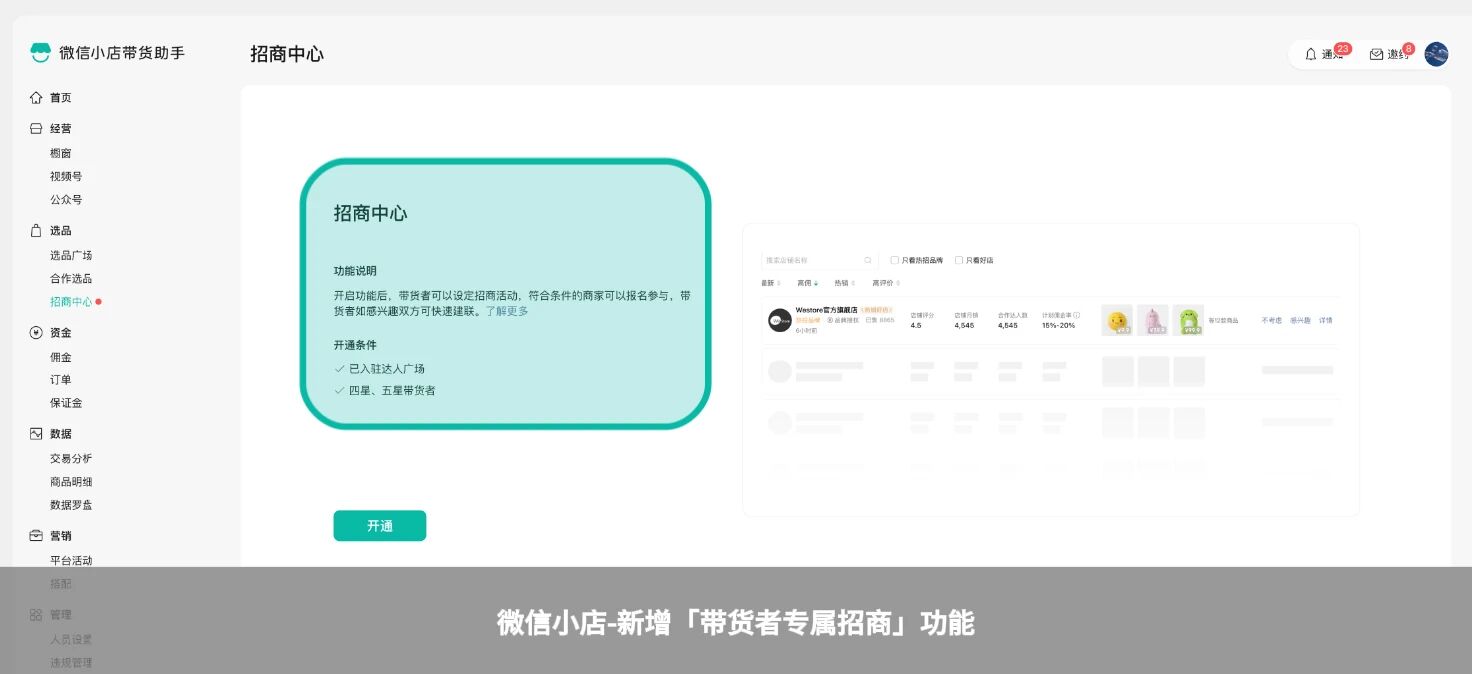Go to 首页 in the sidebar
The height and width of the screenshot is (674, 1472).
pos(61,98)
